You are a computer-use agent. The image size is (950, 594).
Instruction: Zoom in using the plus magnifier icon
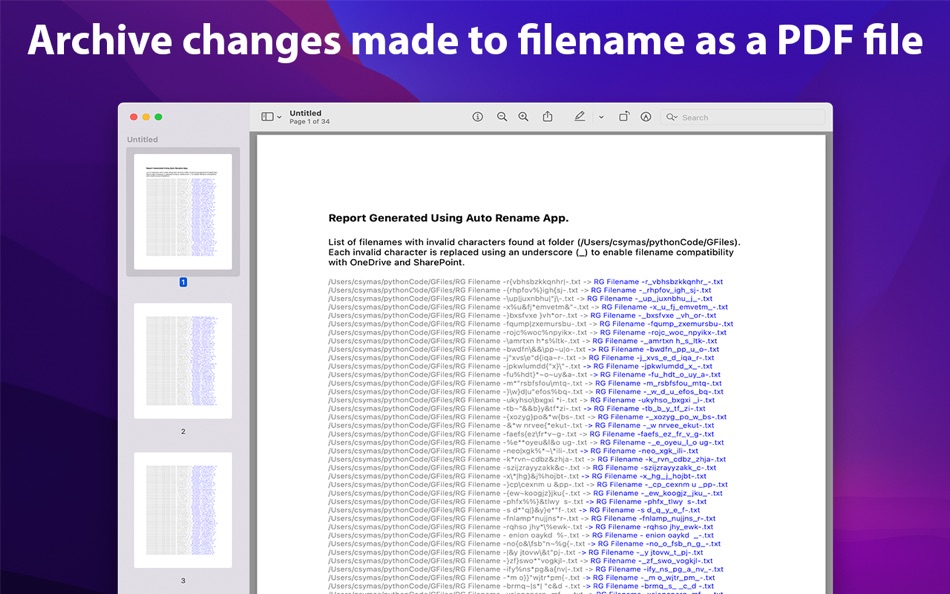click(x=523, y=117)
